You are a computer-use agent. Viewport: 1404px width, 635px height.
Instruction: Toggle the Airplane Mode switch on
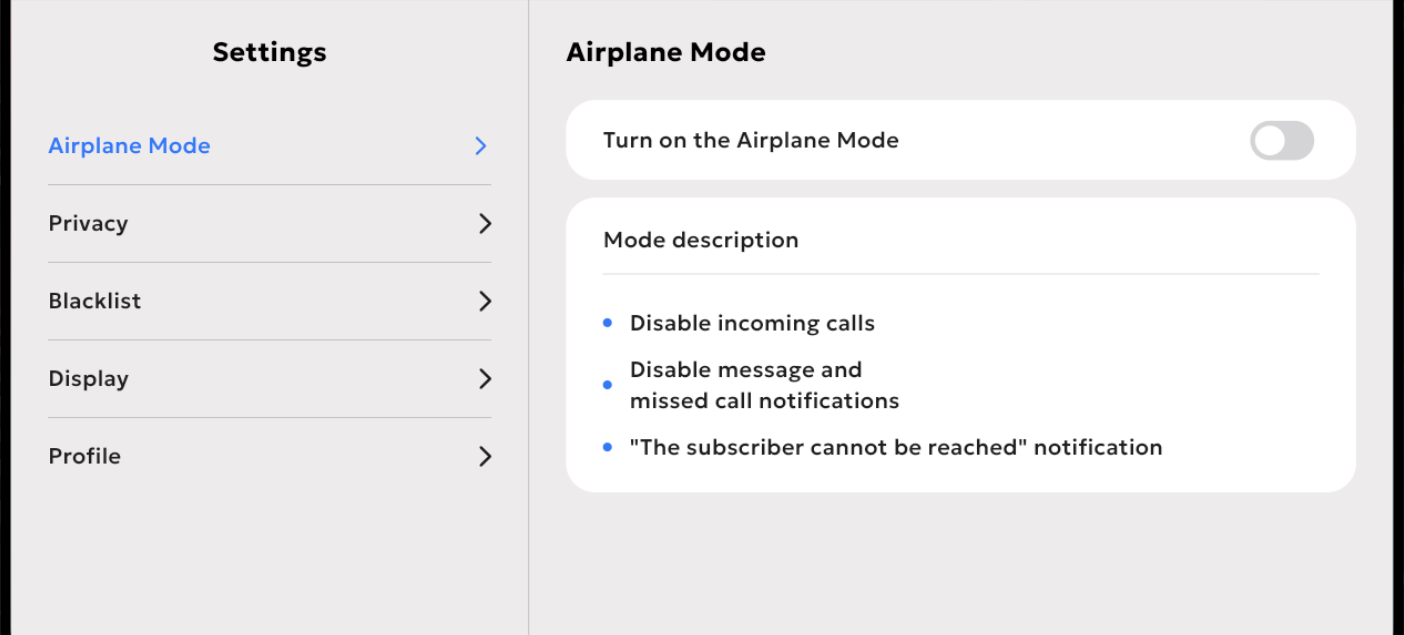1281,141
